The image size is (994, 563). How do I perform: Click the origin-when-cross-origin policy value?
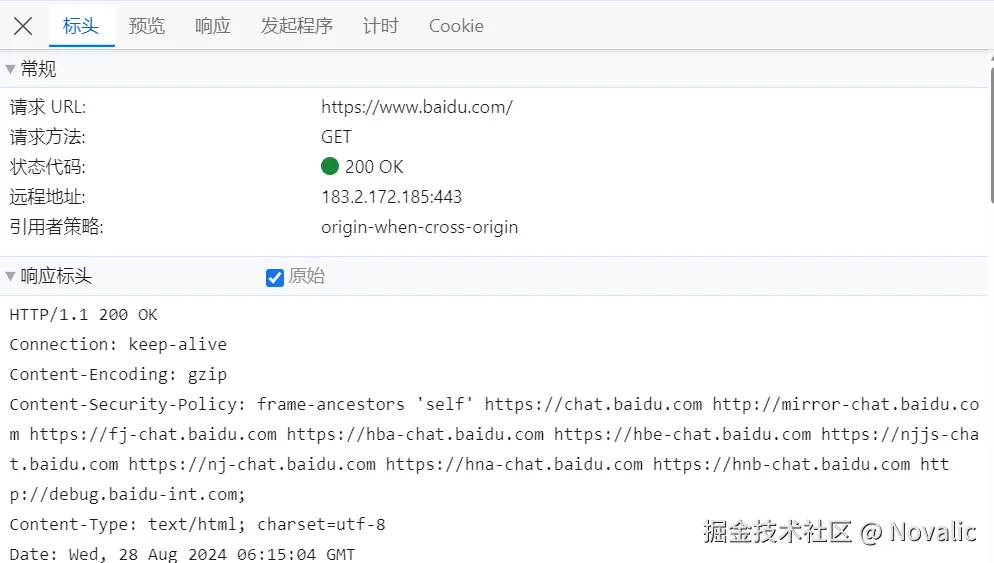pyautogui.click(x=419, y=227)
